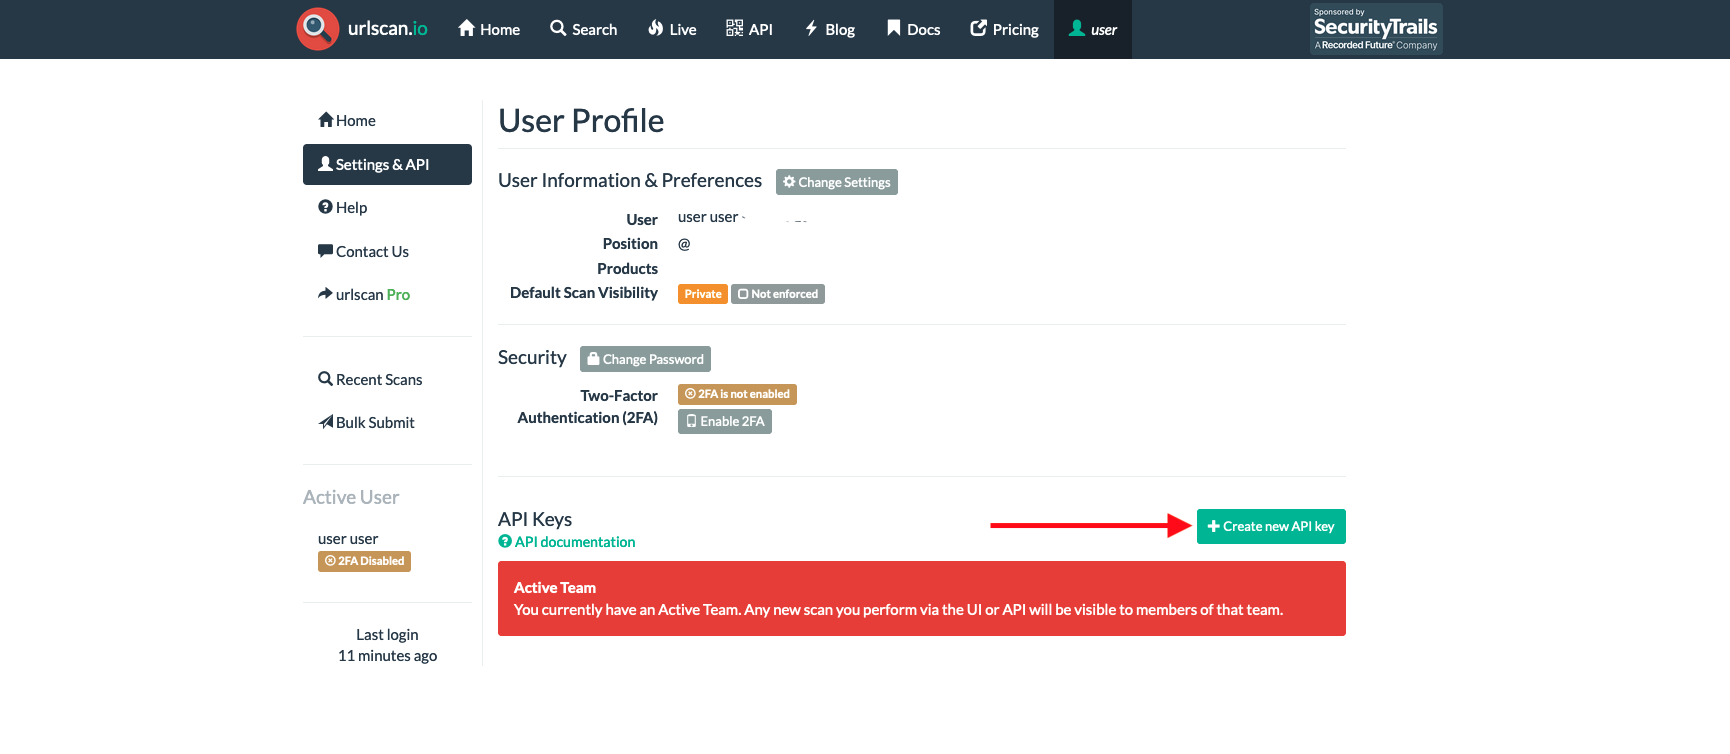This screenshot has width=1730, height=754.
Task: Click the magnifier icon in navbar Search
Action: pyautogui.click(x=558, y=28)
